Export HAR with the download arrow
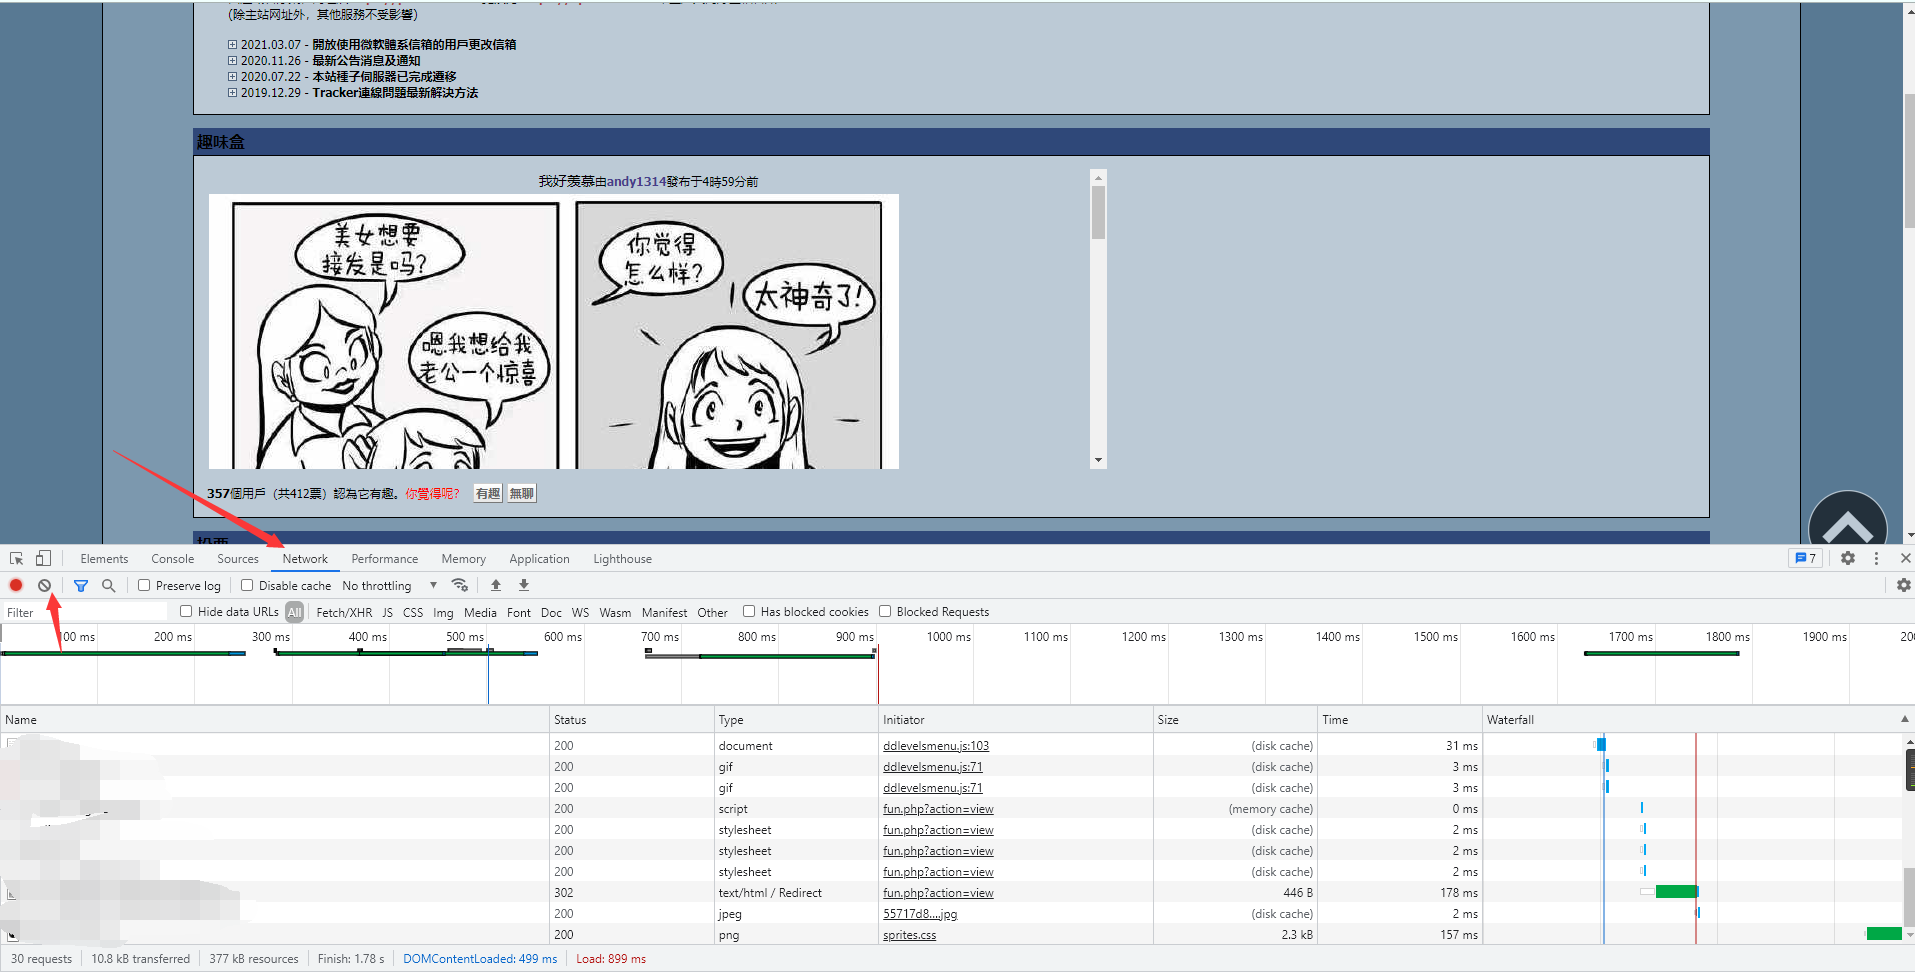Screen dimensions: 1915x972 coord(524,585)
